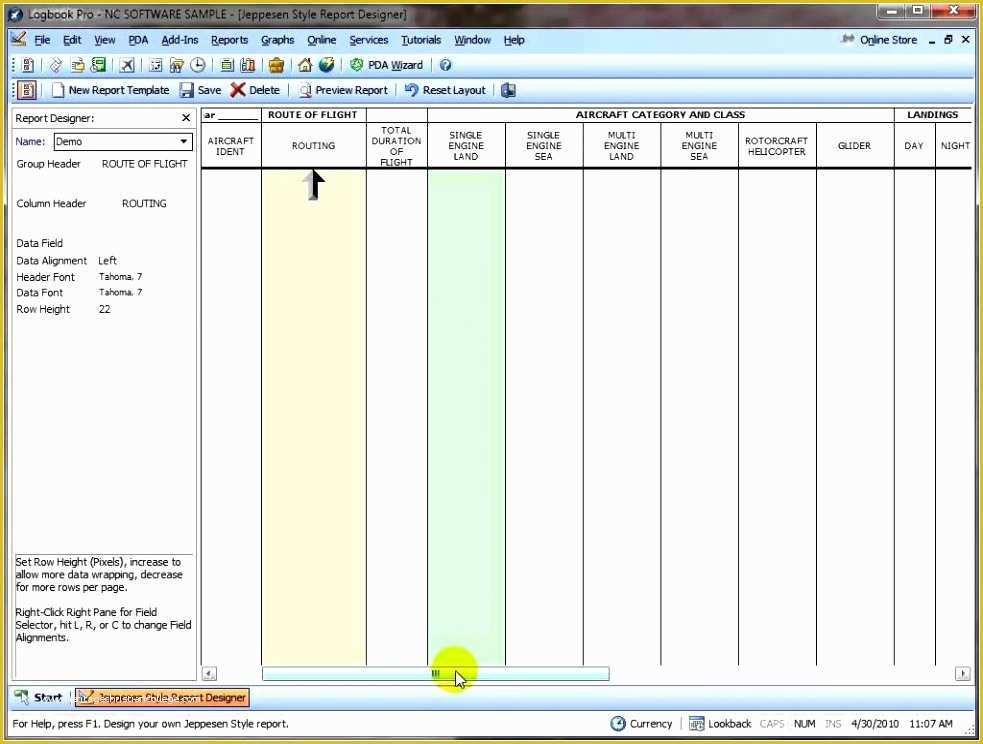Open the PDA menu

[138, 39]
